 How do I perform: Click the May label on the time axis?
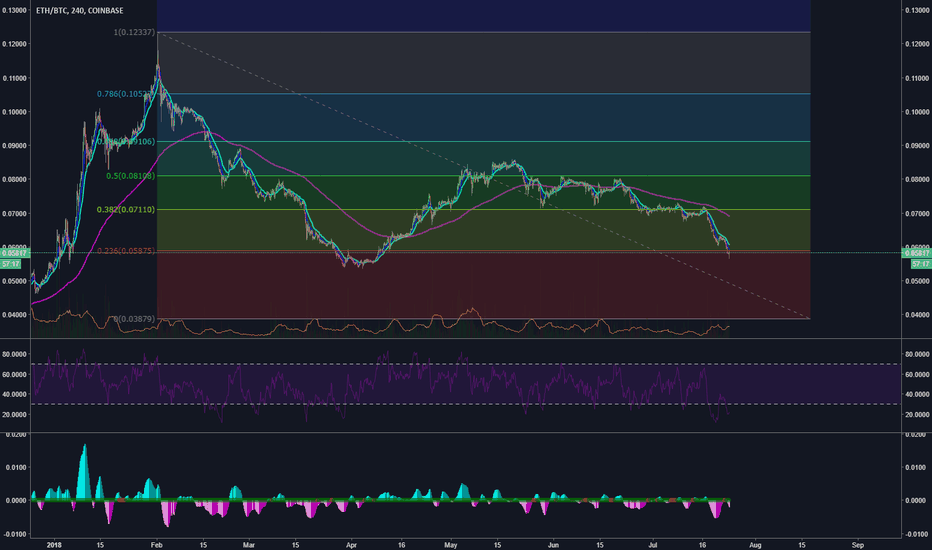point(451,545)
